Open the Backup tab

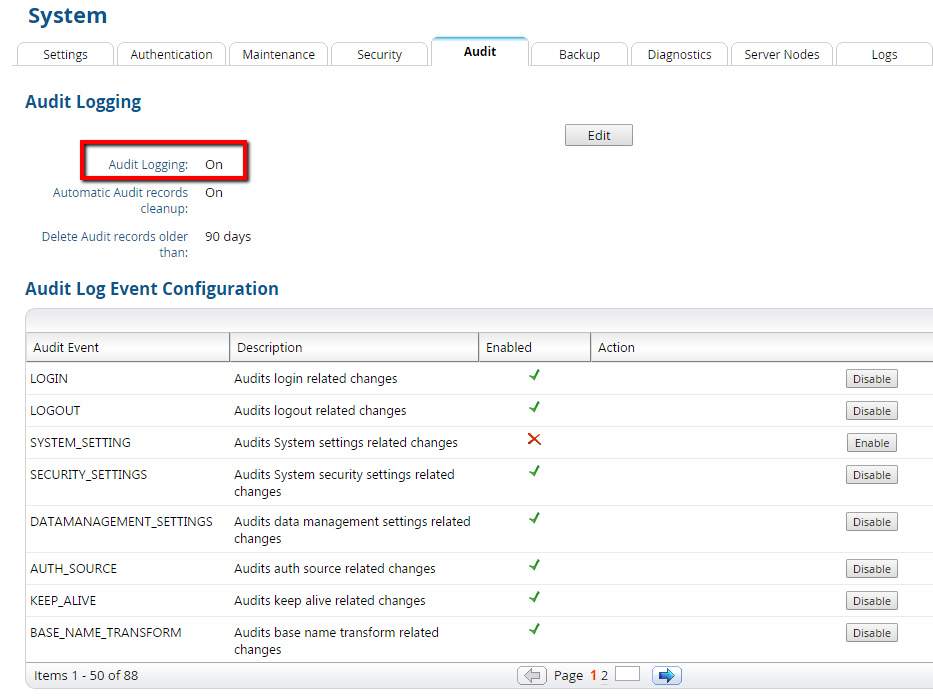click(x=579, y=55)
